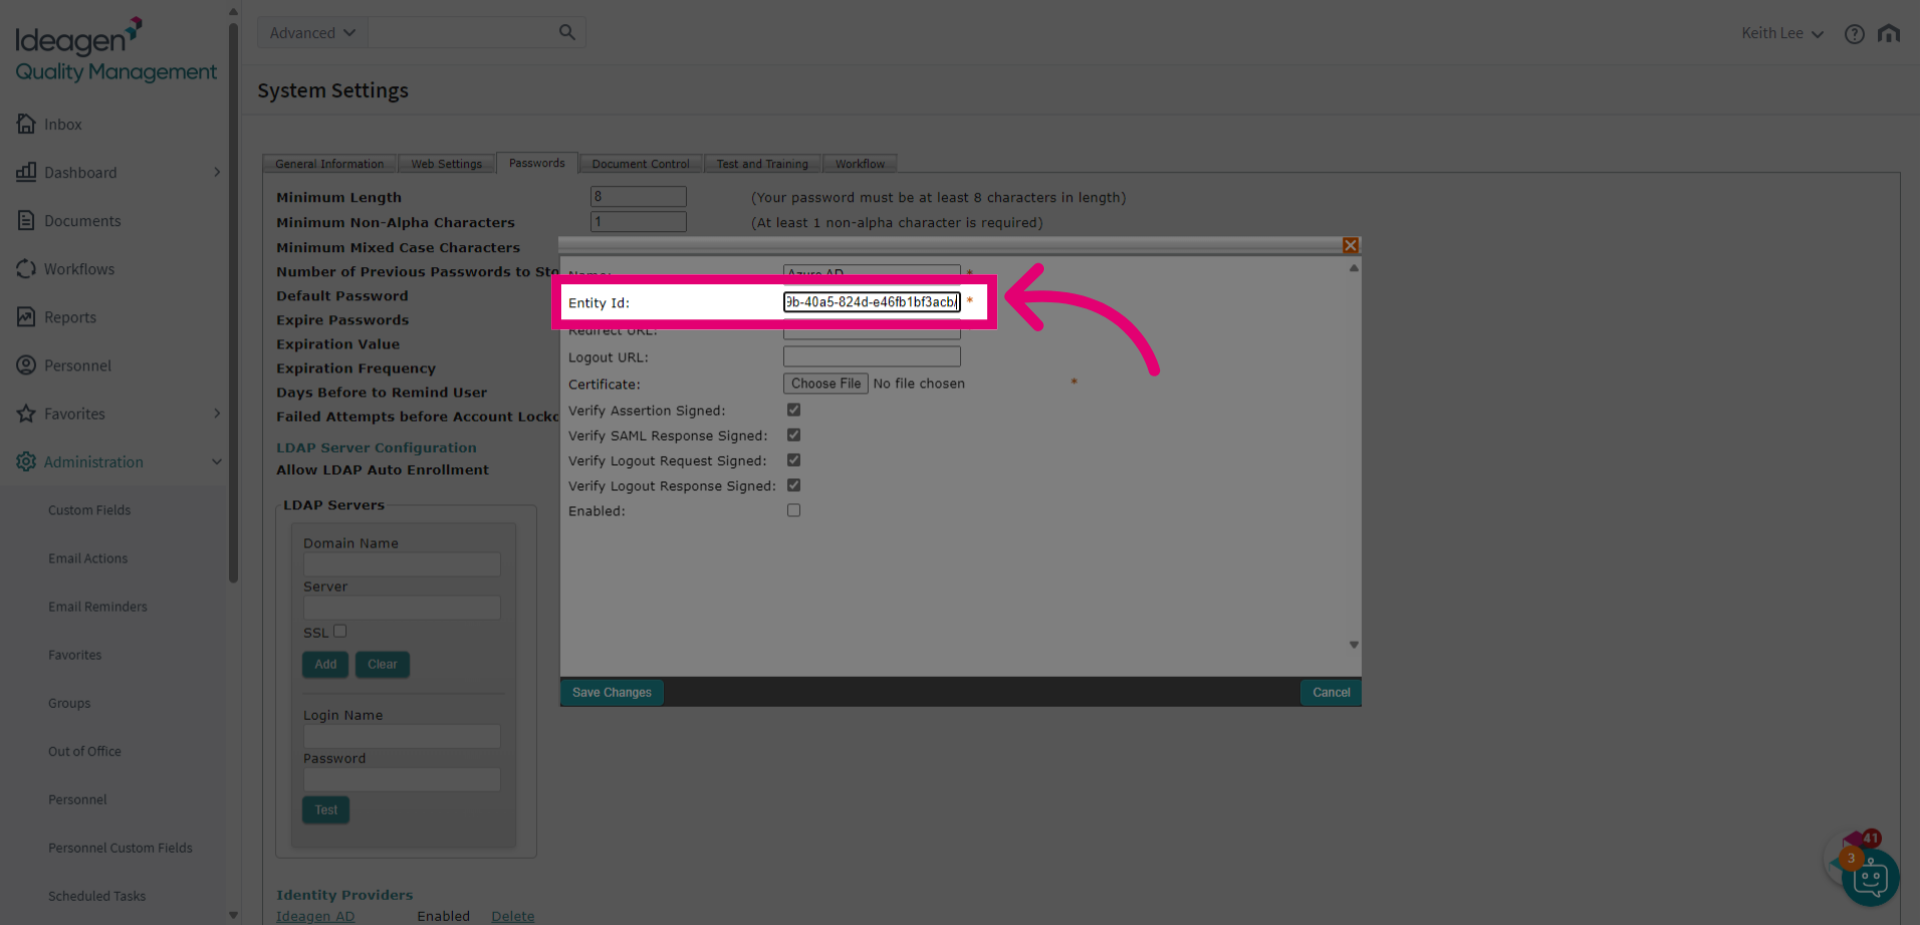This screenshot has height=925, width=1920.
Task: Open Favorites under Administration submenu
Action: [x=75, y=655]
